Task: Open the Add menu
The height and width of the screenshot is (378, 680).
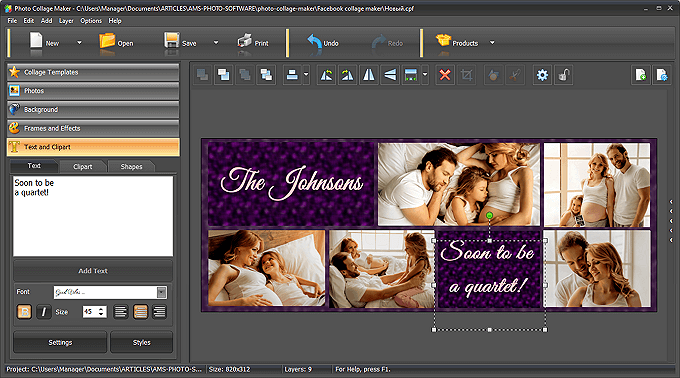Action: coord(46,21)
